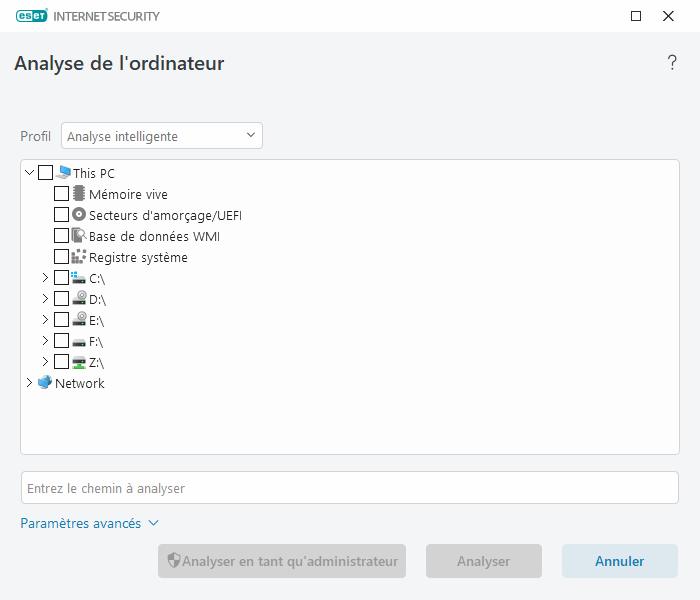Expand Paramètres avancés link
Screen dimensions: 700x600
tap(90, 523)
